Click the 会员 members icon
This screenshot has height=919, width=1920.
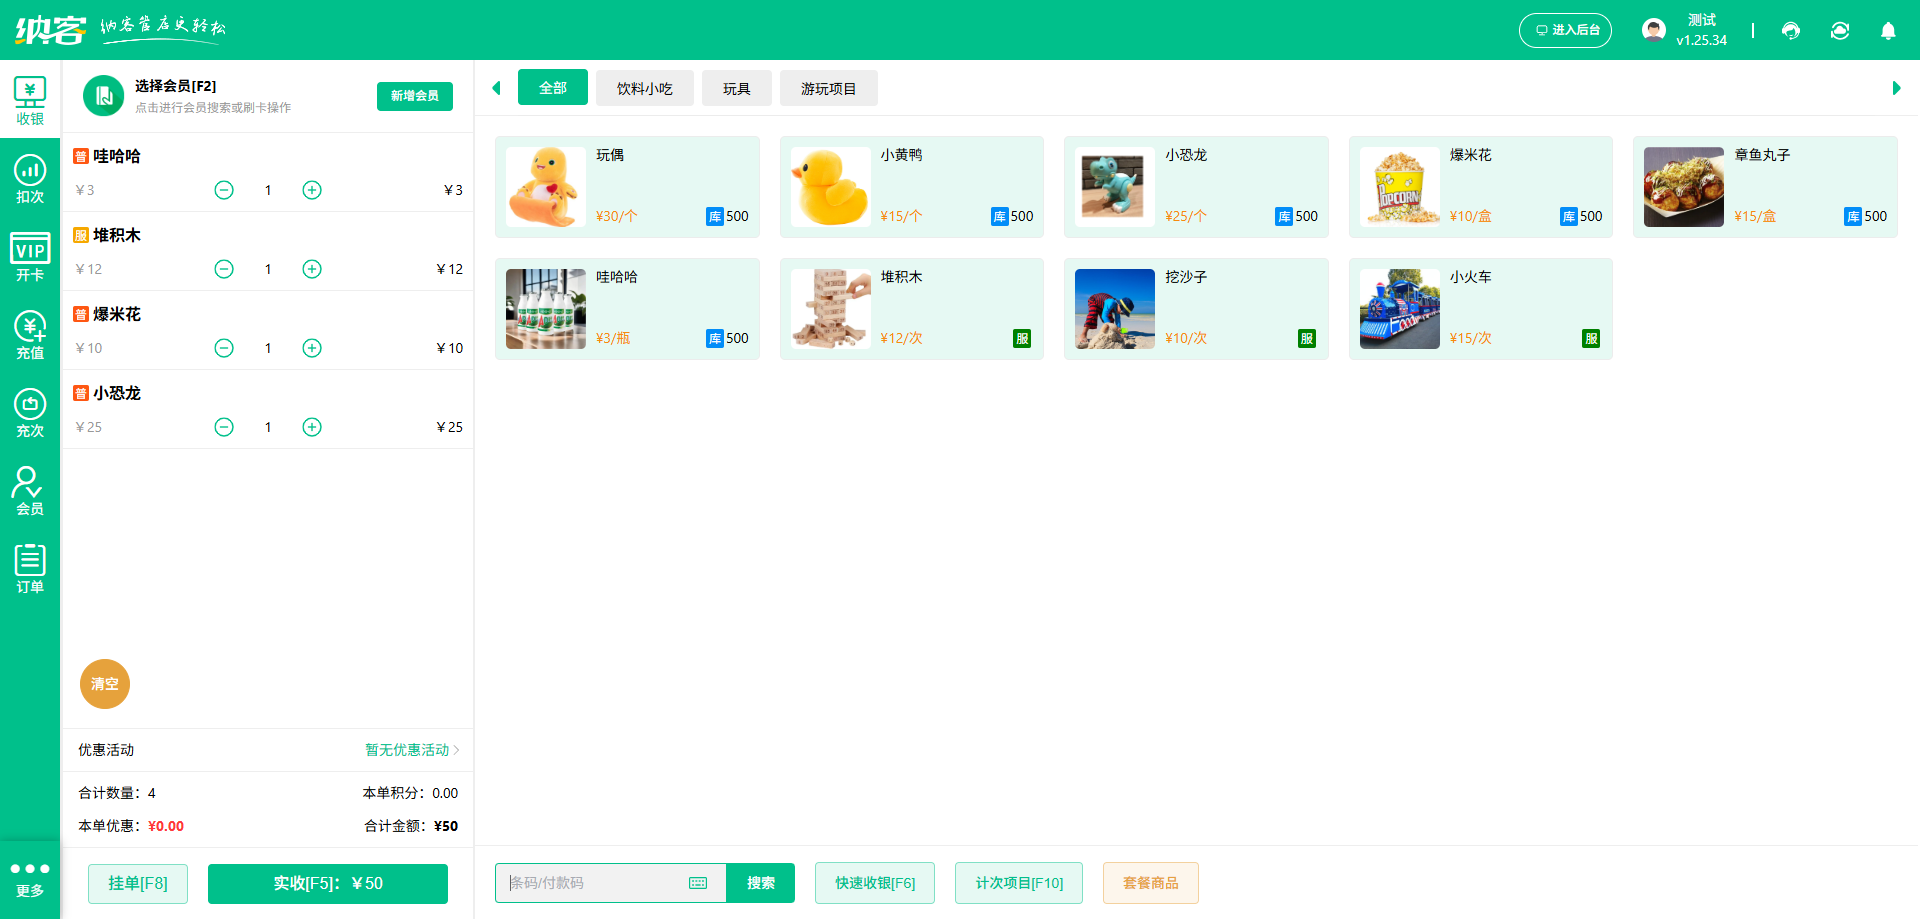30,489
